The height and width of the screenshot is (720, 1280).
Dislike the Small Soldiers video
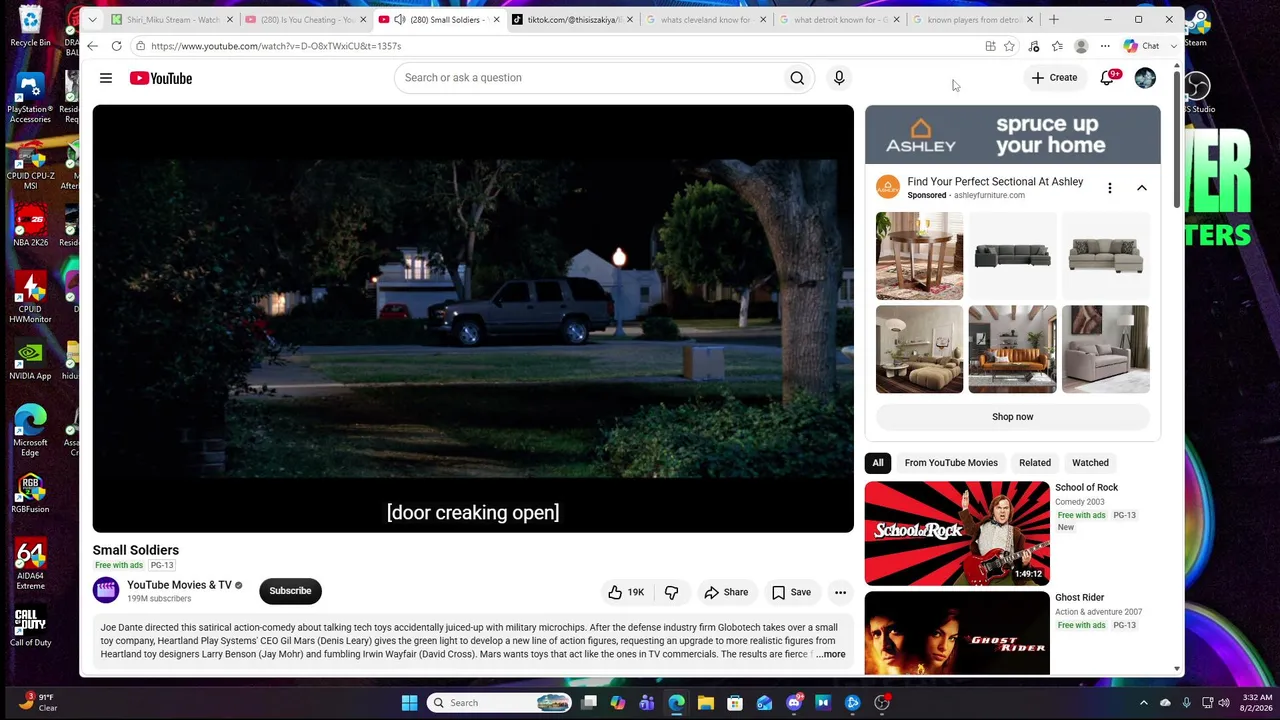tap(672, 592)
